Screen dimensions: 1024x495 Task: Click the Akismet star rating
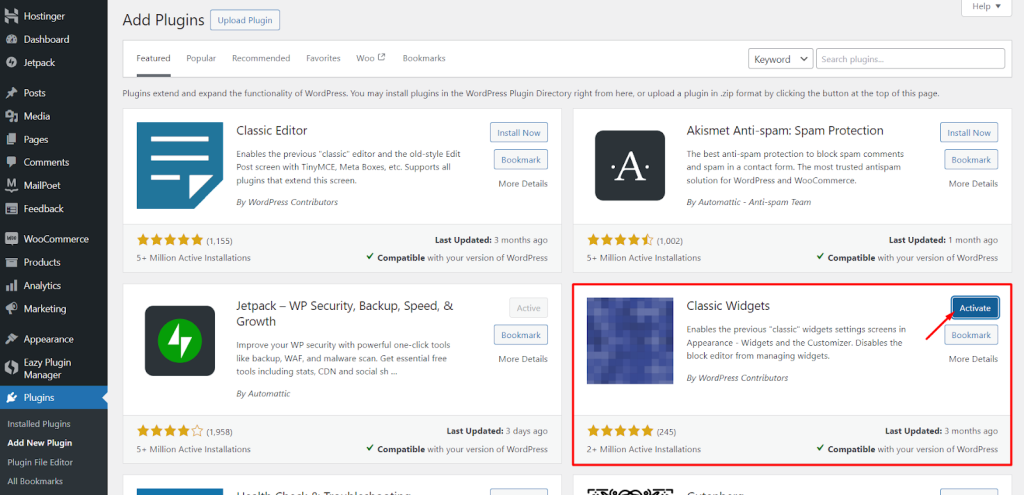click(620, 240)
